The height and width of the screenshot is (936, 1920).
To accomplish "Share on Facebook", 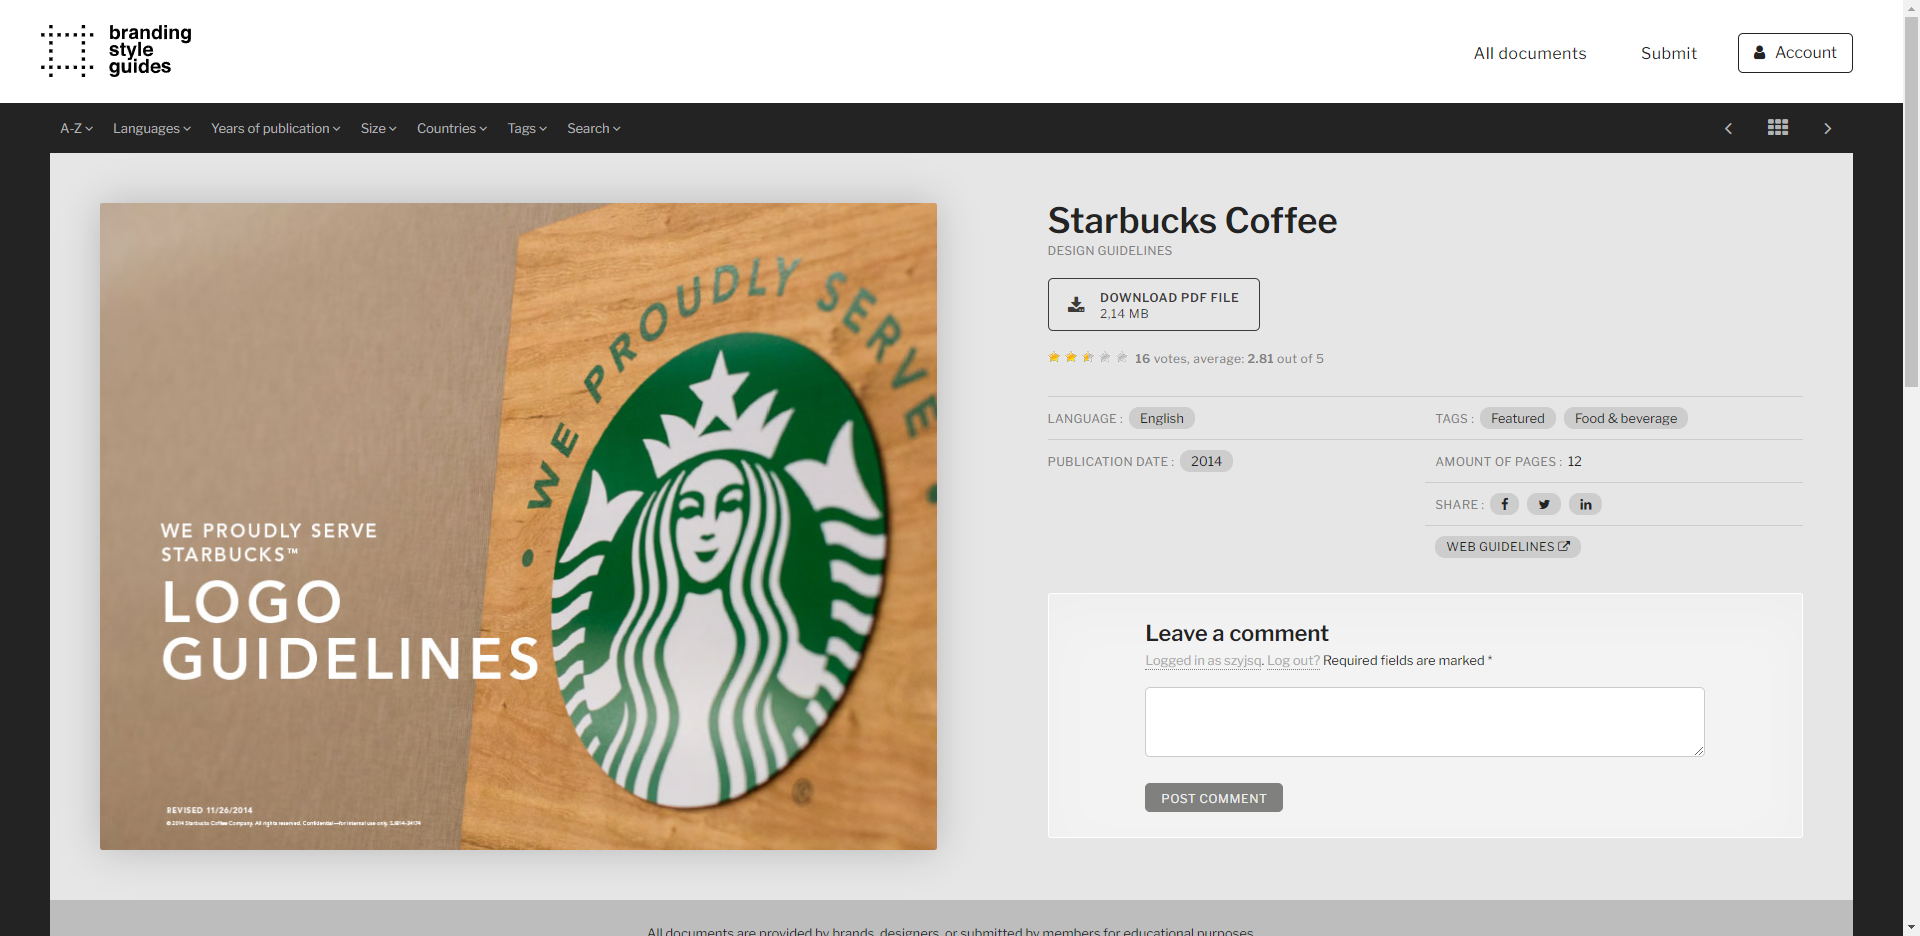I will [x=1504, y=504].
